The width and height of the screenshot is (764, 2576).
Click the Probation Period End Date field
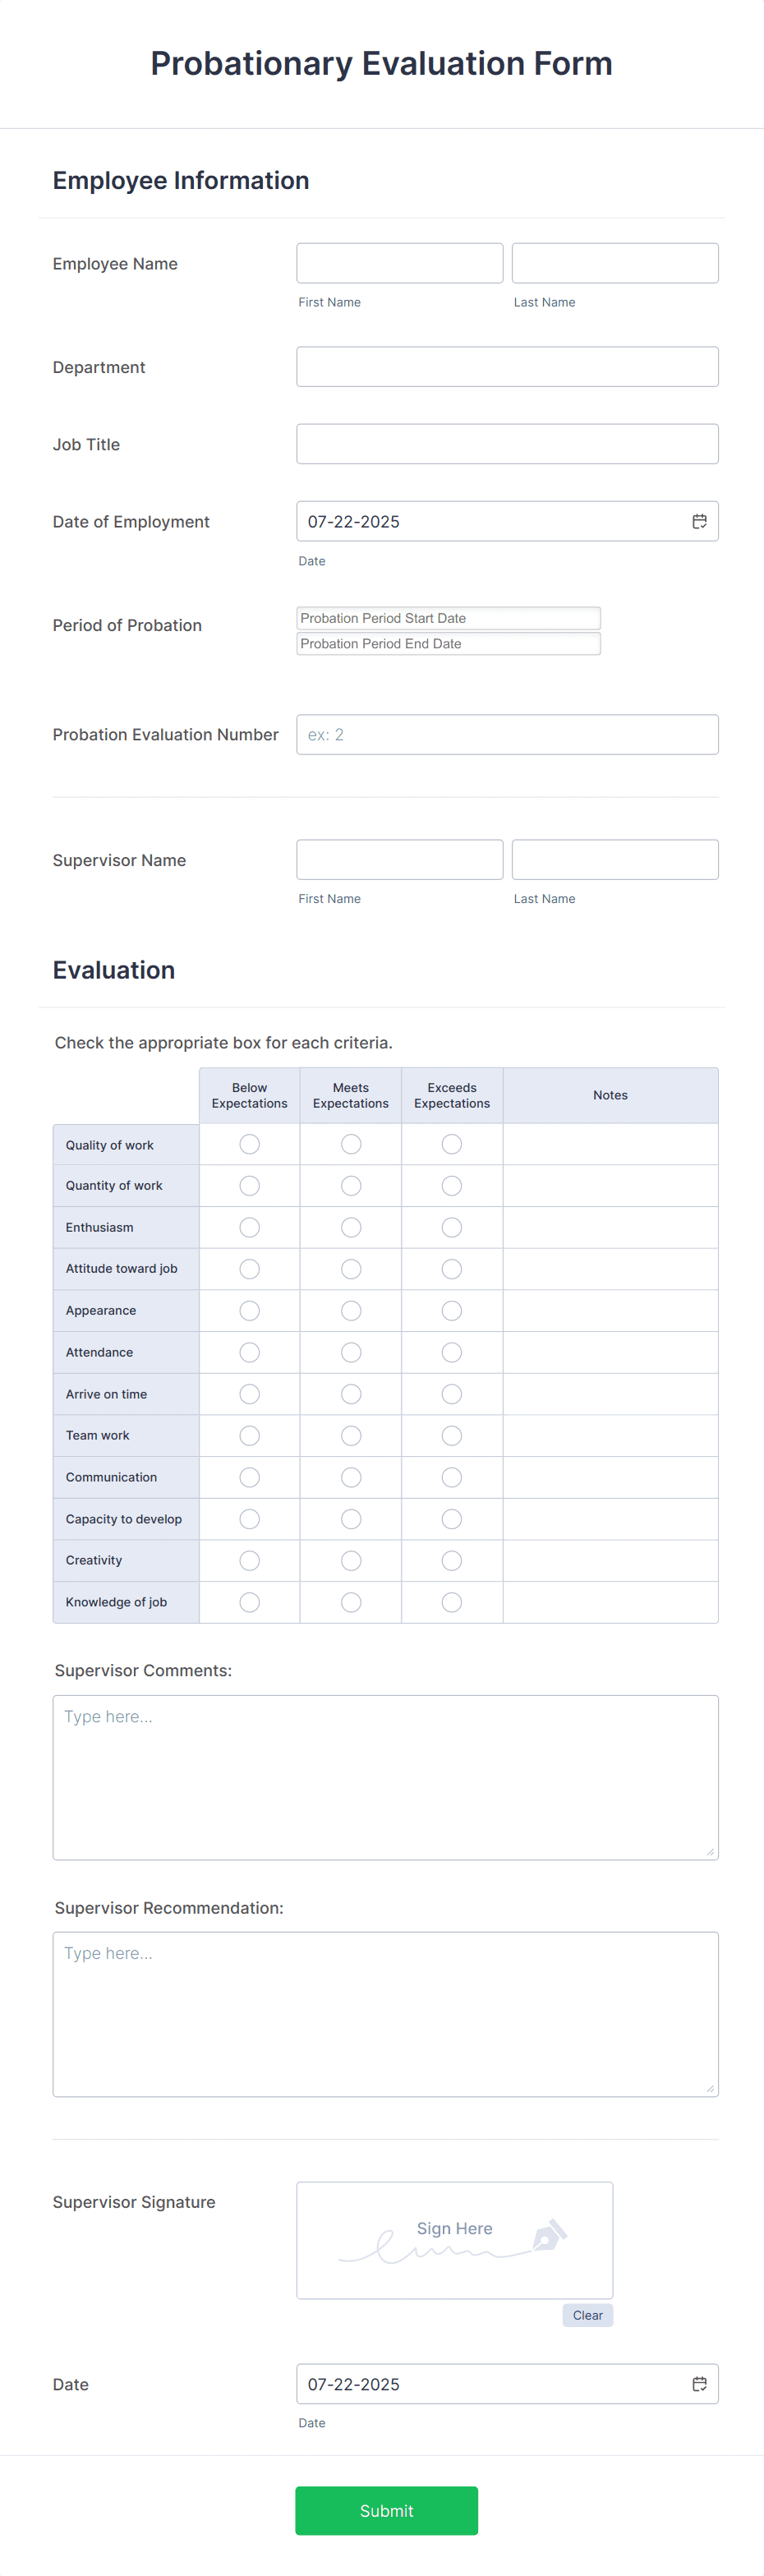tap(448, 643)
